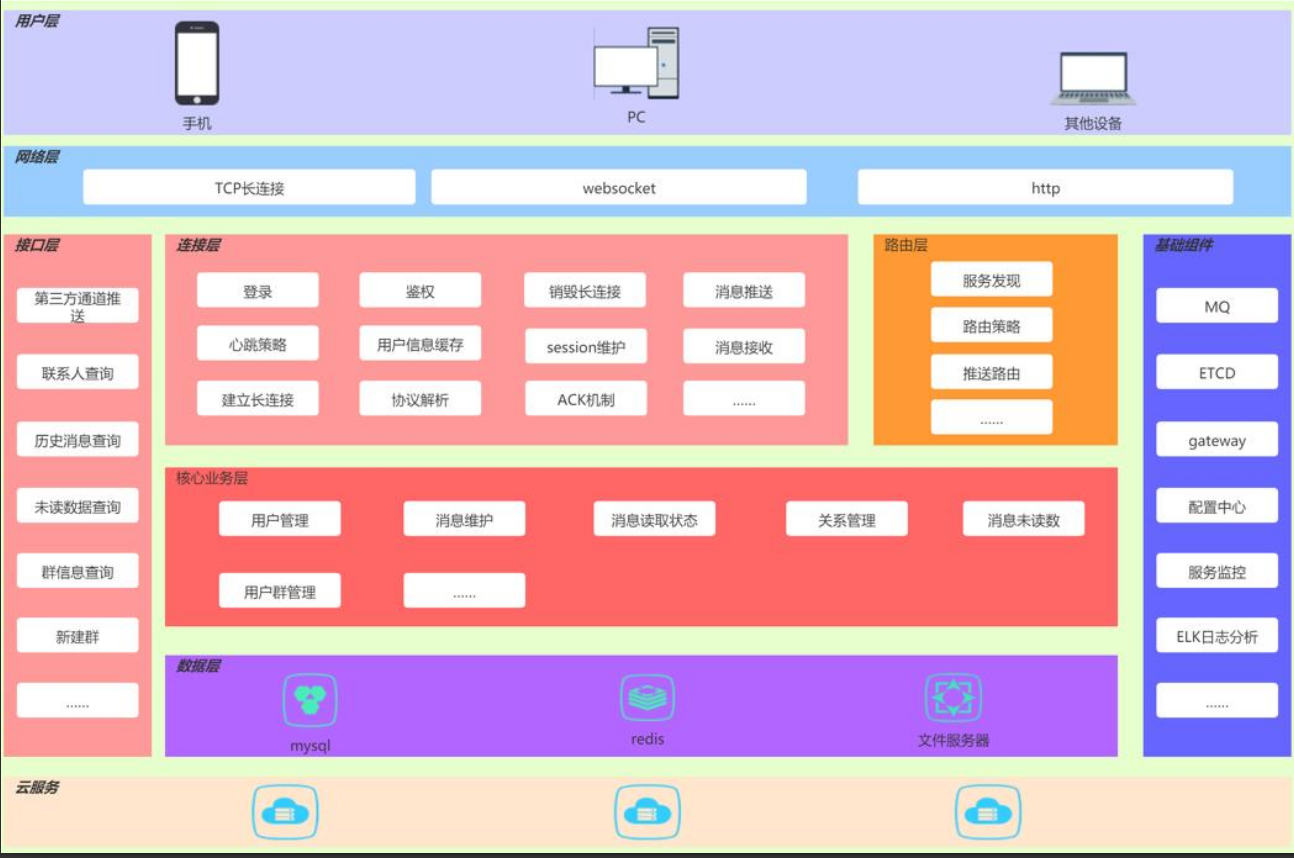Viewport: 1294px width, 858px height.
Task: Click the 用户群管理 box
Action: pos(280,591)
